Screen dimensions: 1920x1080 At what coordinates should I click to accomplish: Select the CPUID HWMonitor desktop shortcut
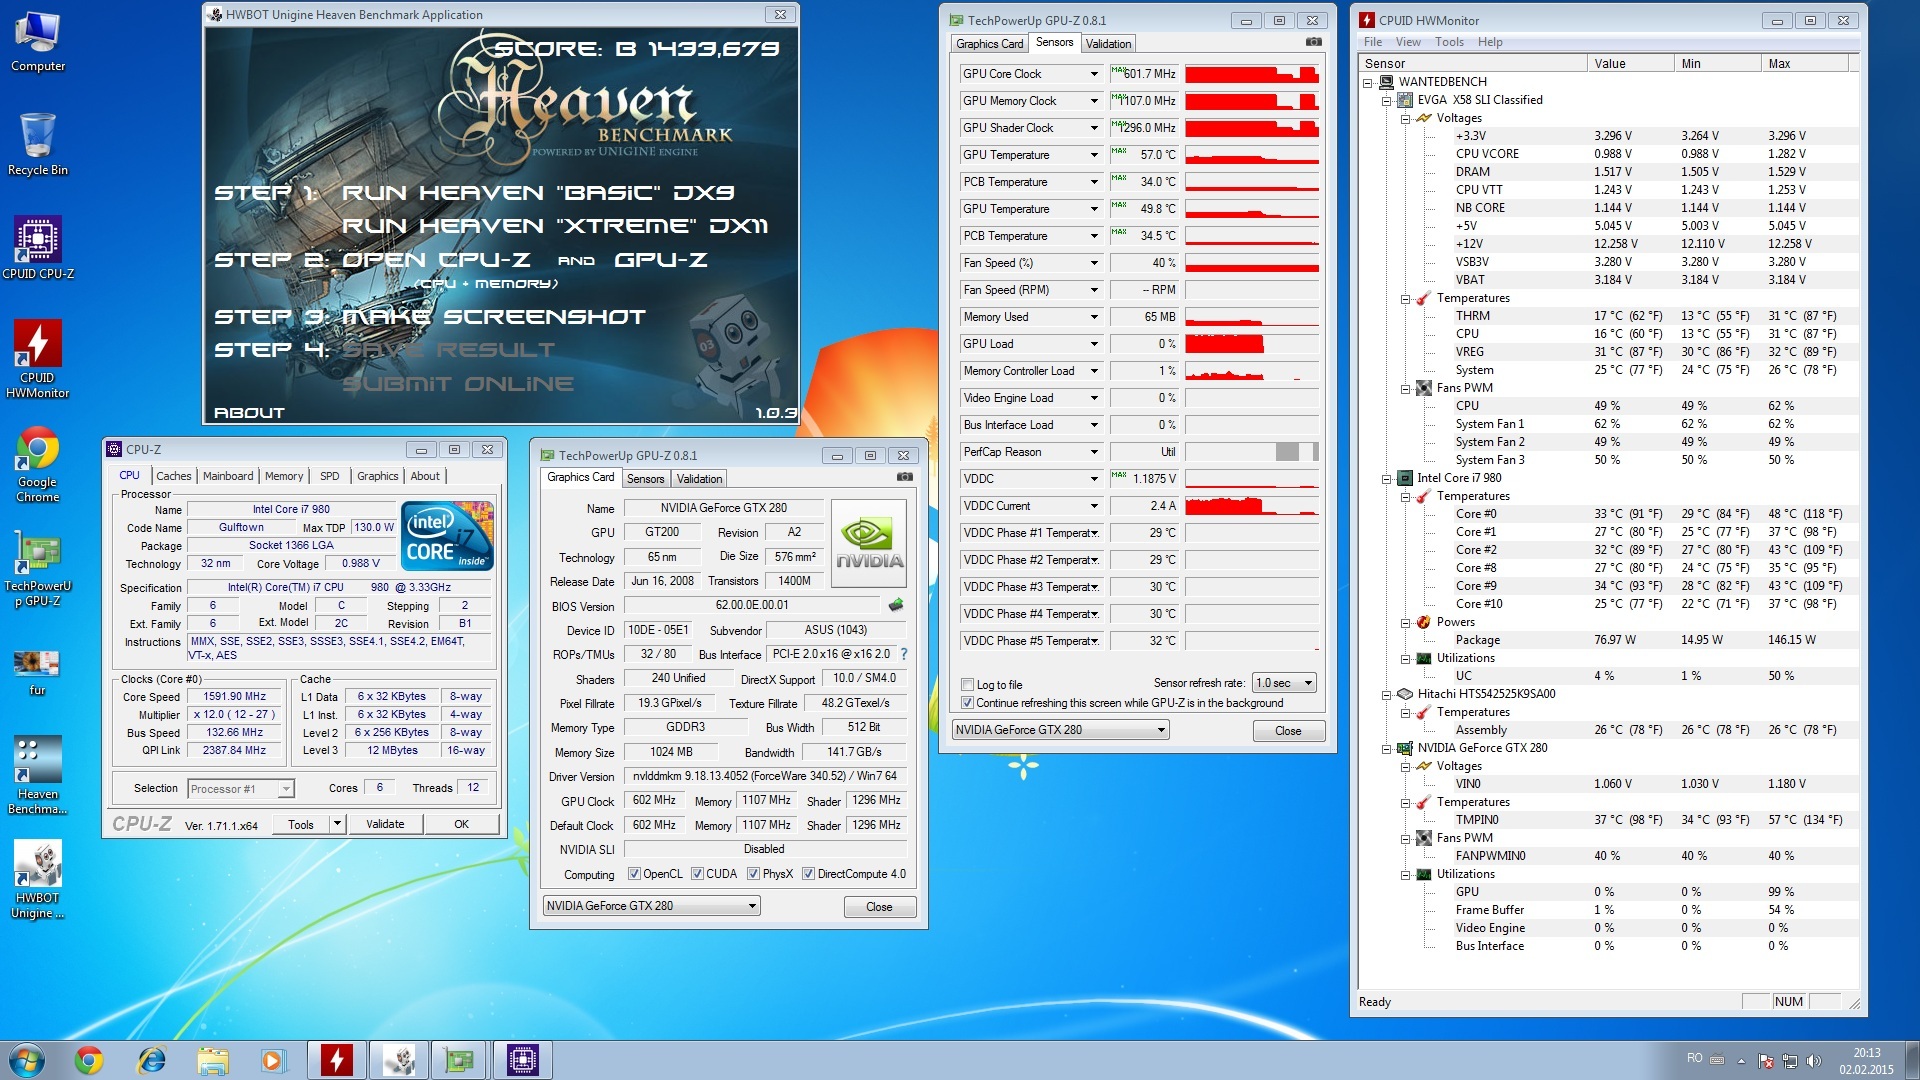pyautogui.click(x=38, y=359)
